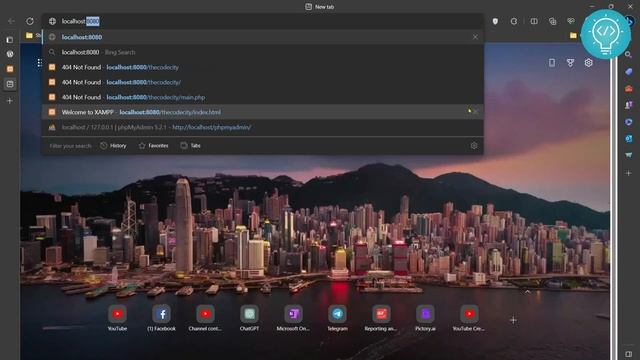Image resolution: width=640 pixels, height=360 pixels.
Task: Remove the Welcome to XAMPP suggestion
Action: click(x=475, y=112)
